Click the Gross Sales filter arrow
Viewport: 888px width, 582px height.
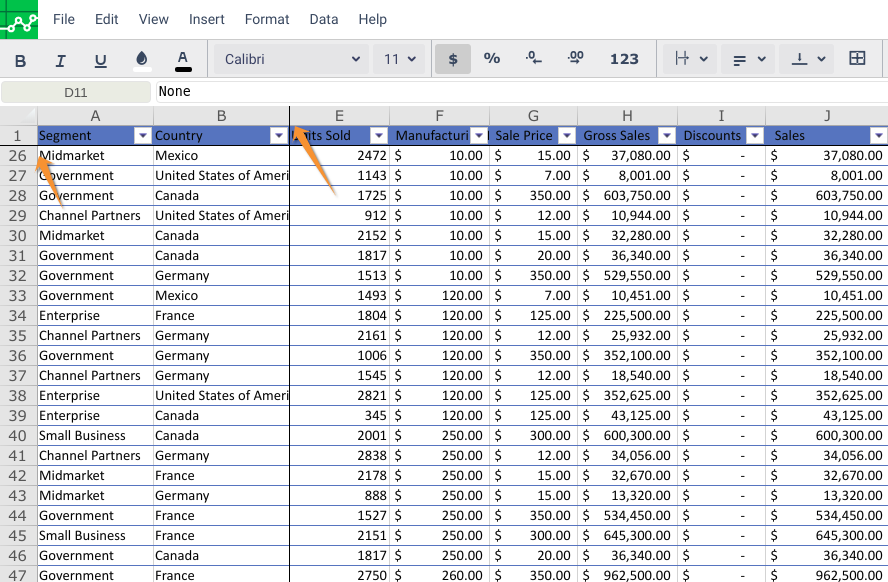pos(666,136)
